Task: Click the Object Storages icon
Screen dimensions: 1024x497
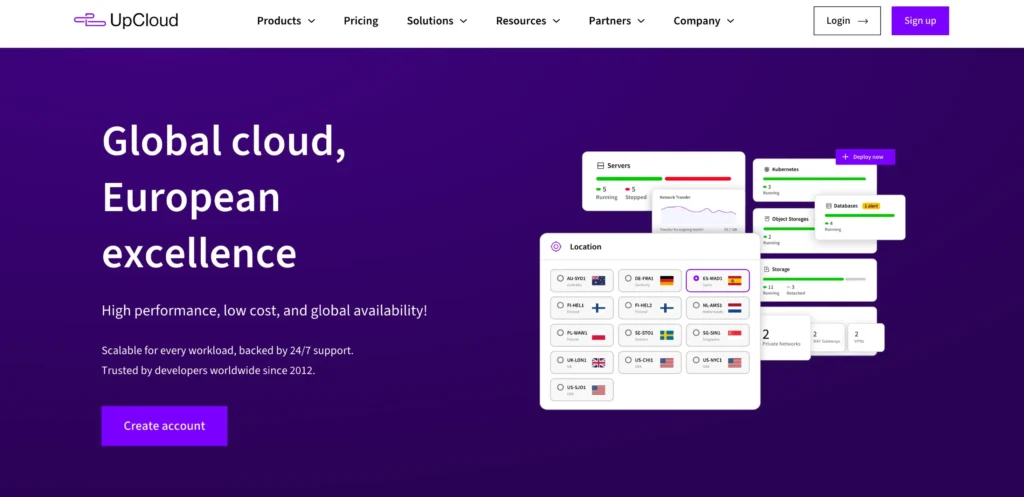Action: pos(766,218)
